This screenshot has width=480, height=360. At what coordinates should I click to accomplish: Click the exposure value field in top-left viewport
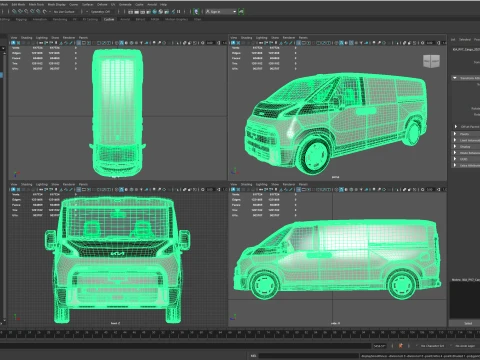[210, 43]
